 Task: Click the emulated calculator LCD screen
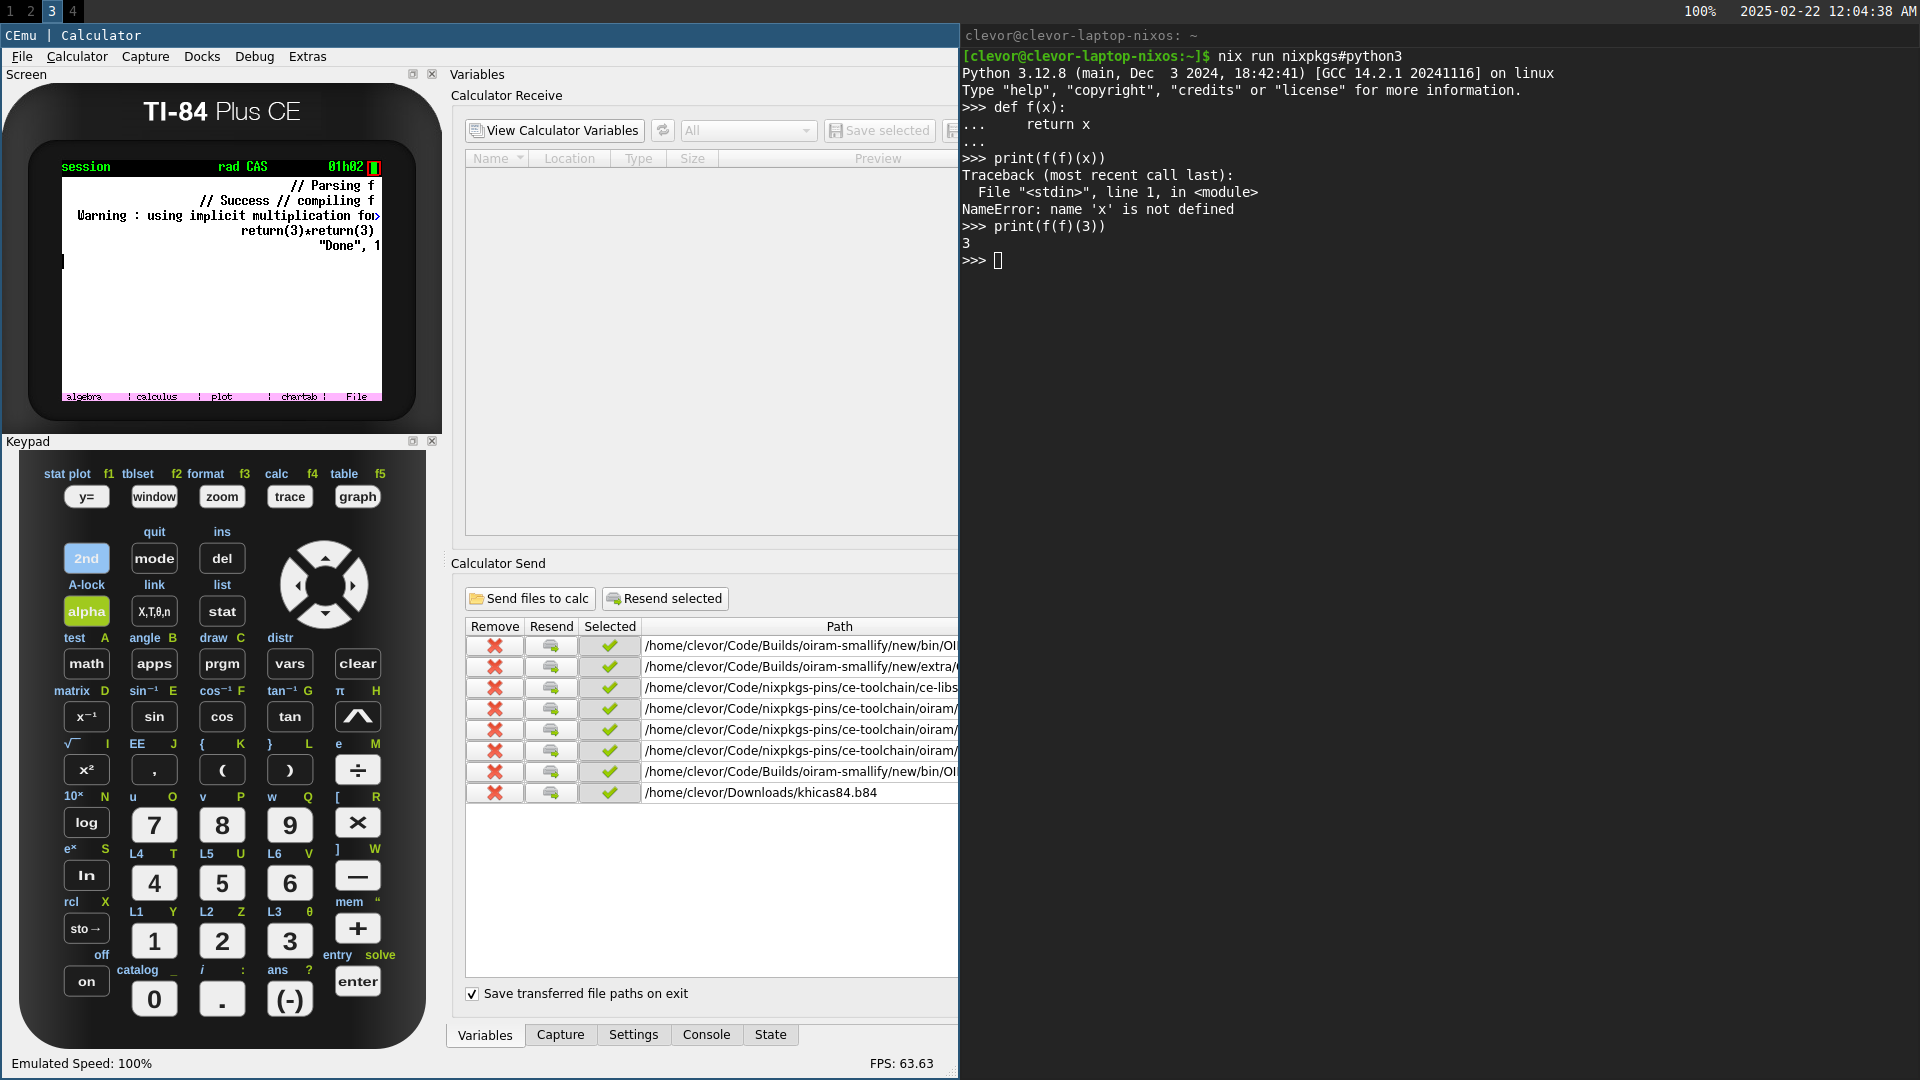(221, 281)
